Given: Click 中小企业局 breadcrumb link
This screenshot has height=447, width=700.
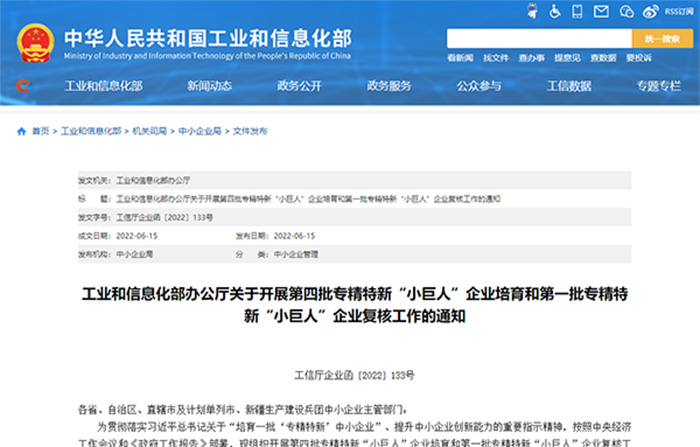Looking at the screenshot, I should tap(200, 131).
